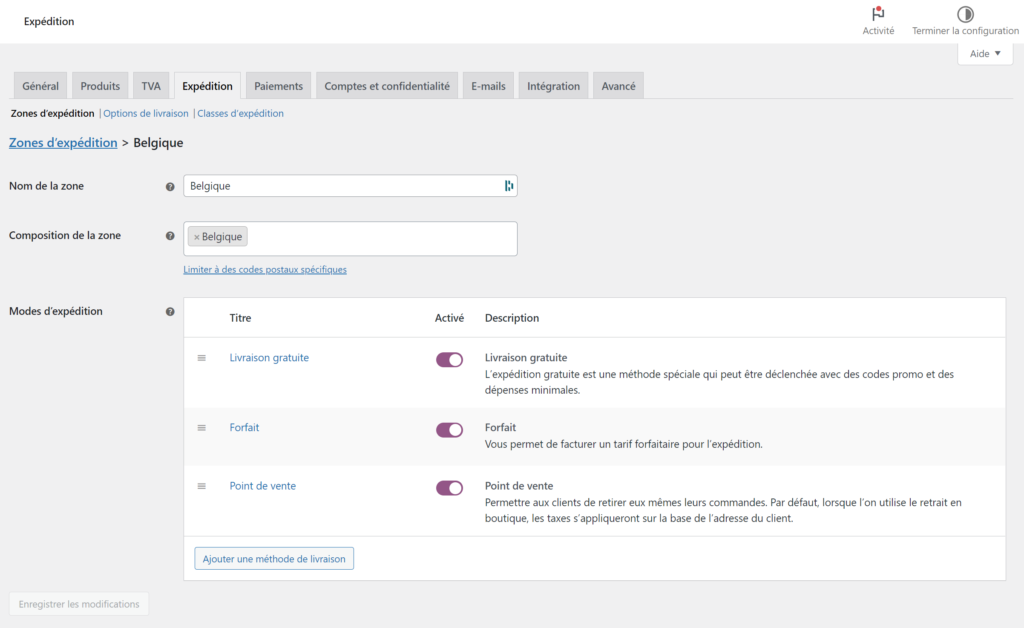The image size is (1024, 628).
Task: Open the Activité flag icon
Action: click(x=878, y=14)
